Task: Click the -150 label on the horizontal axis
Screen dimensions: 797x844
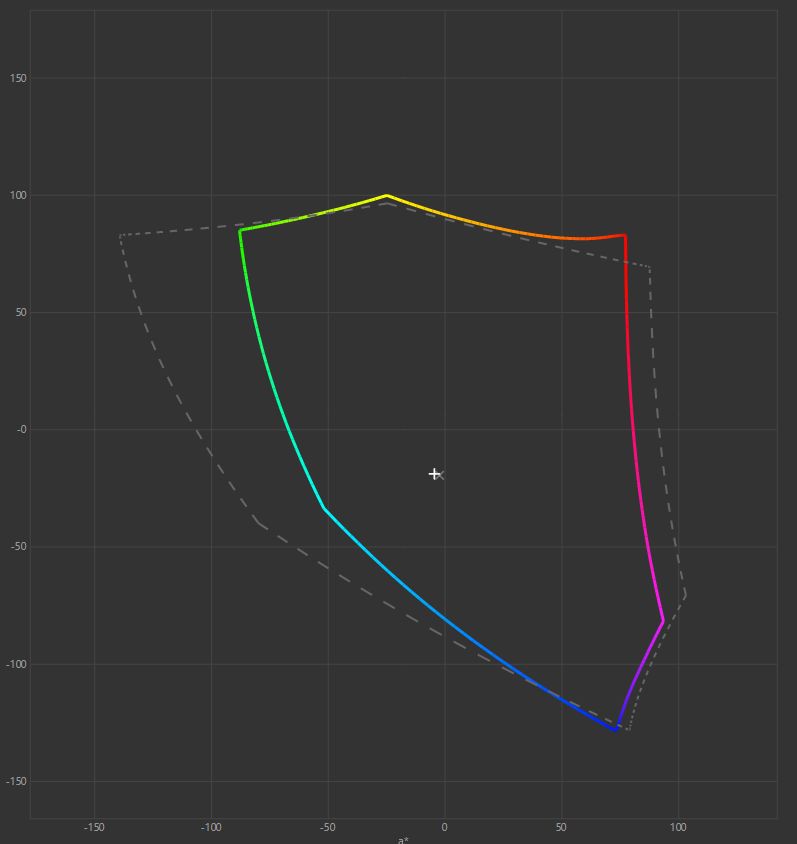Action: [94, 827]
